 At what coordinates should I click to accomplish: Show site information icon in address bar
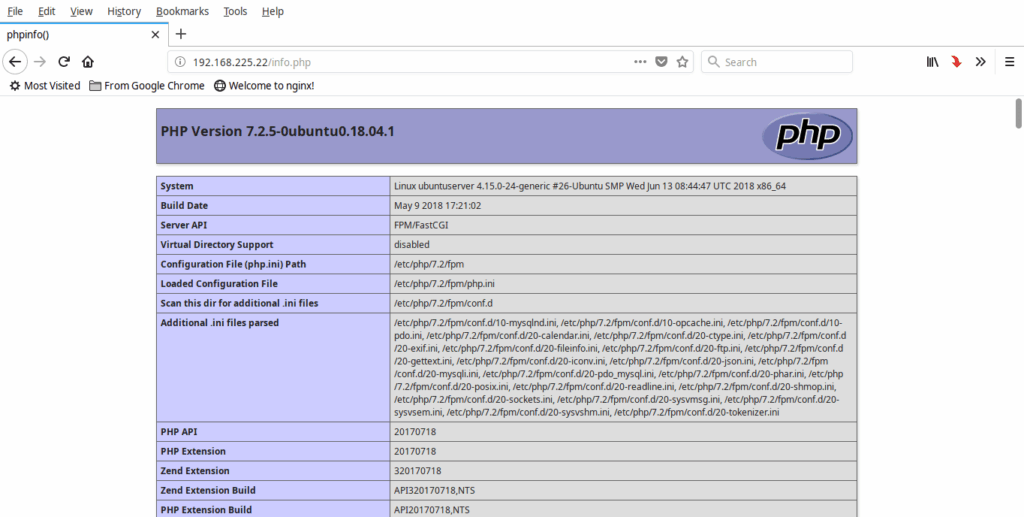(x=180, y=62)
